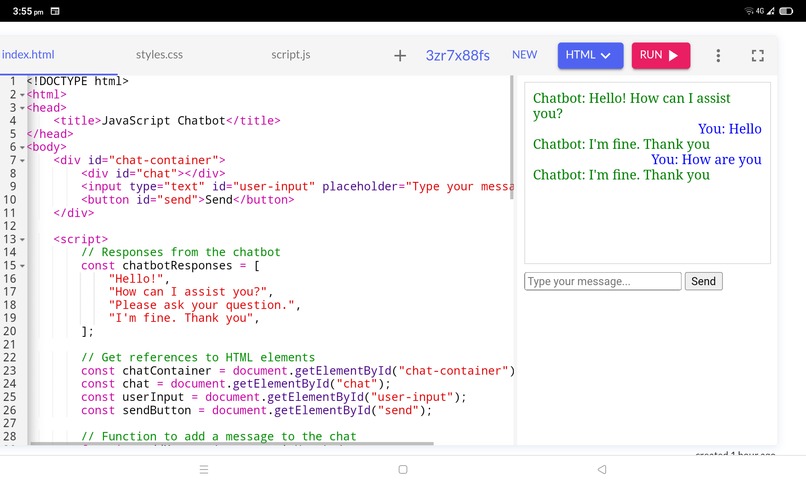Place cursor on '"I'm fine. Thank you"' code line
Image resolution: width=806 pixels, height=484 pixels.
(x=184, y=318)
